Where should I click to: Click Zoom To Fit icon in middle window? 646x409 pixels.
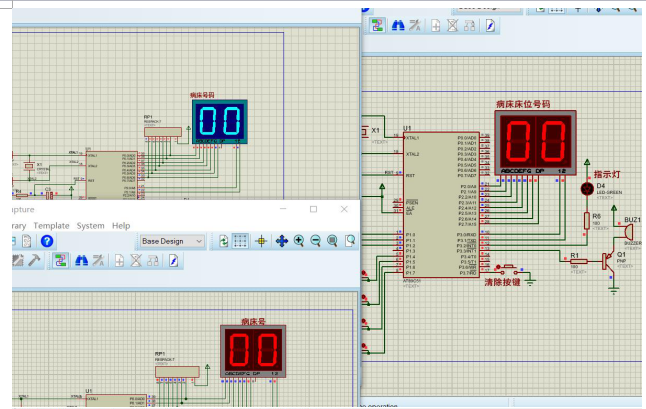pos(332,241)
